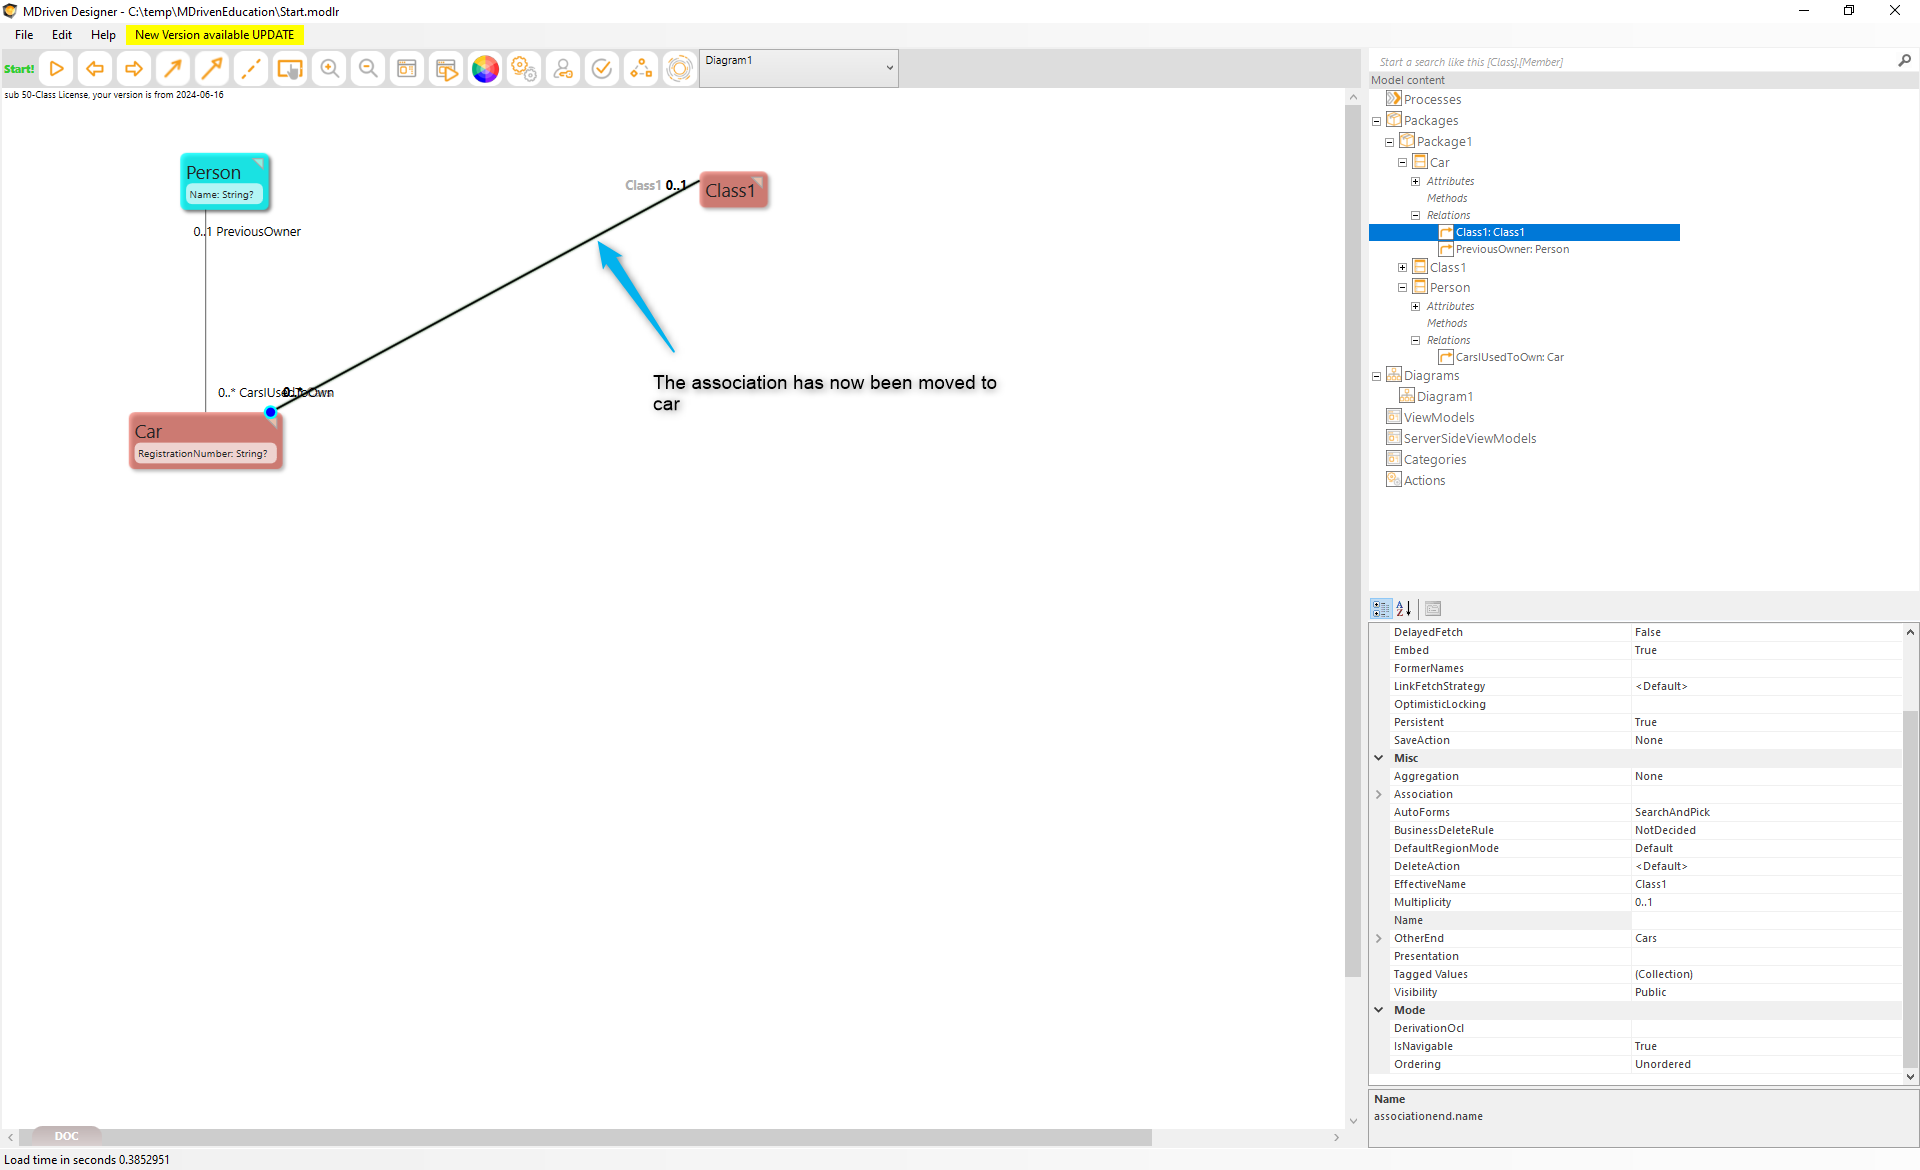Open the Edit menu
The image size is (1920, 1170).
coord(62,35)
